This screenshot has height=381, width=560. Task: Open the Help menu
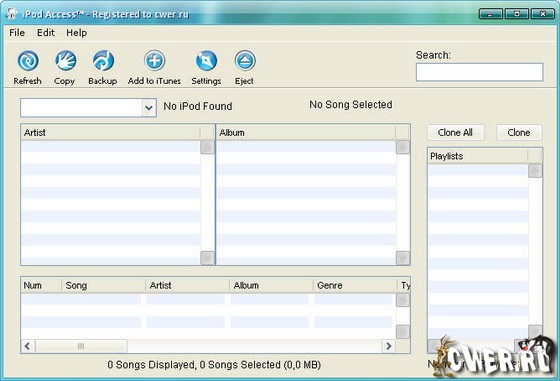pos(76,33)
